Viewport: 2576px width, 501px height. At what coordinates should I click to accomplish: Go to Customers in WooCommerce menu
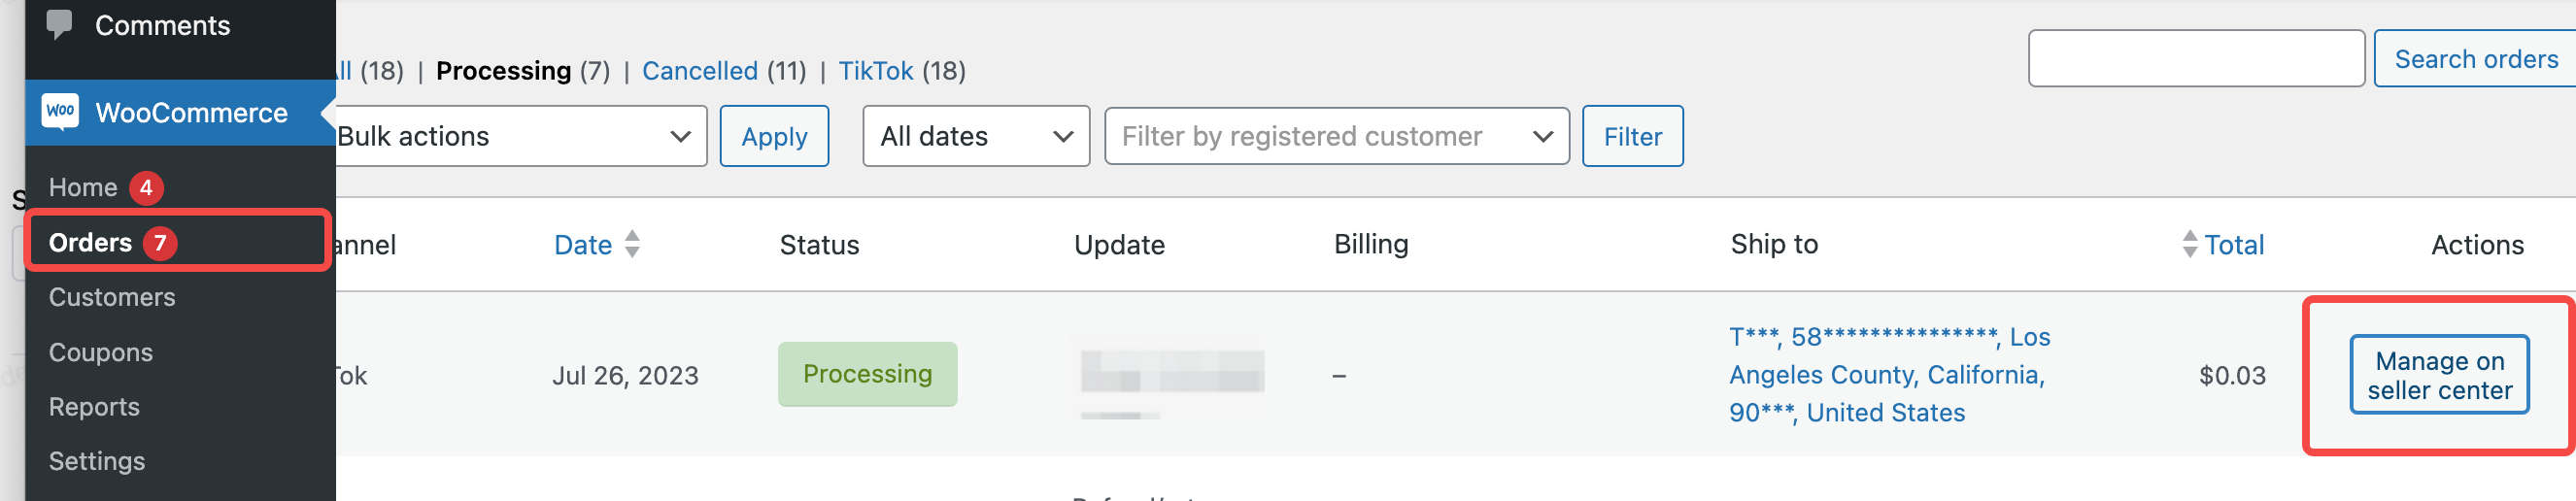(x=112, y=297)
